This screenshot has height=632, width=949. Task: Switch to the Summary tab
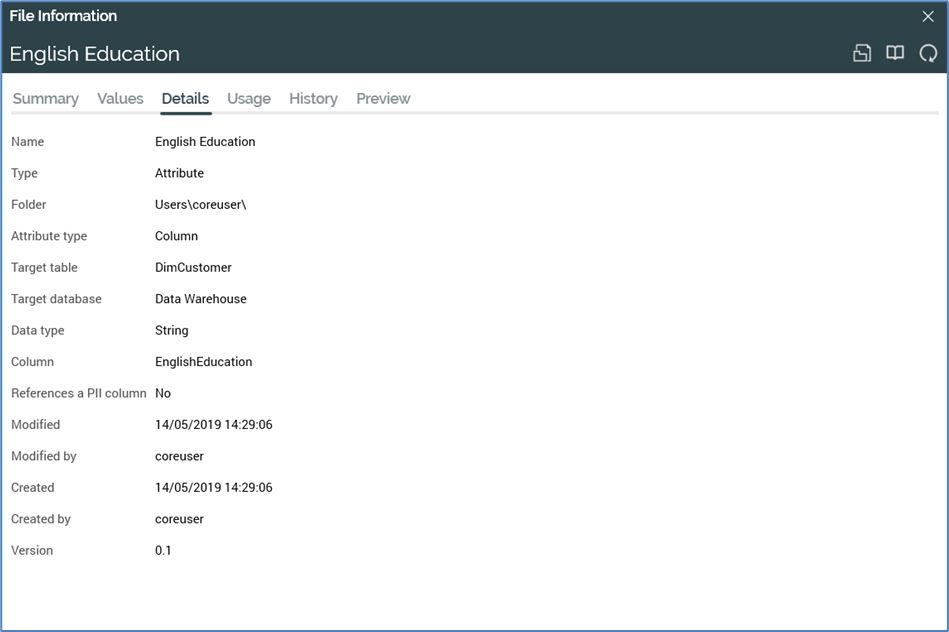click(x=45, y=99)
